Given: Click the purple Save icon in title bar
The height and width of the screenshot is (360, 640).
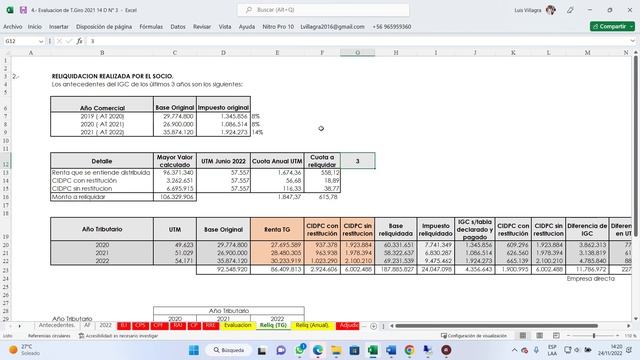Looking at the screenshot, I should click(x=23, y=10).
